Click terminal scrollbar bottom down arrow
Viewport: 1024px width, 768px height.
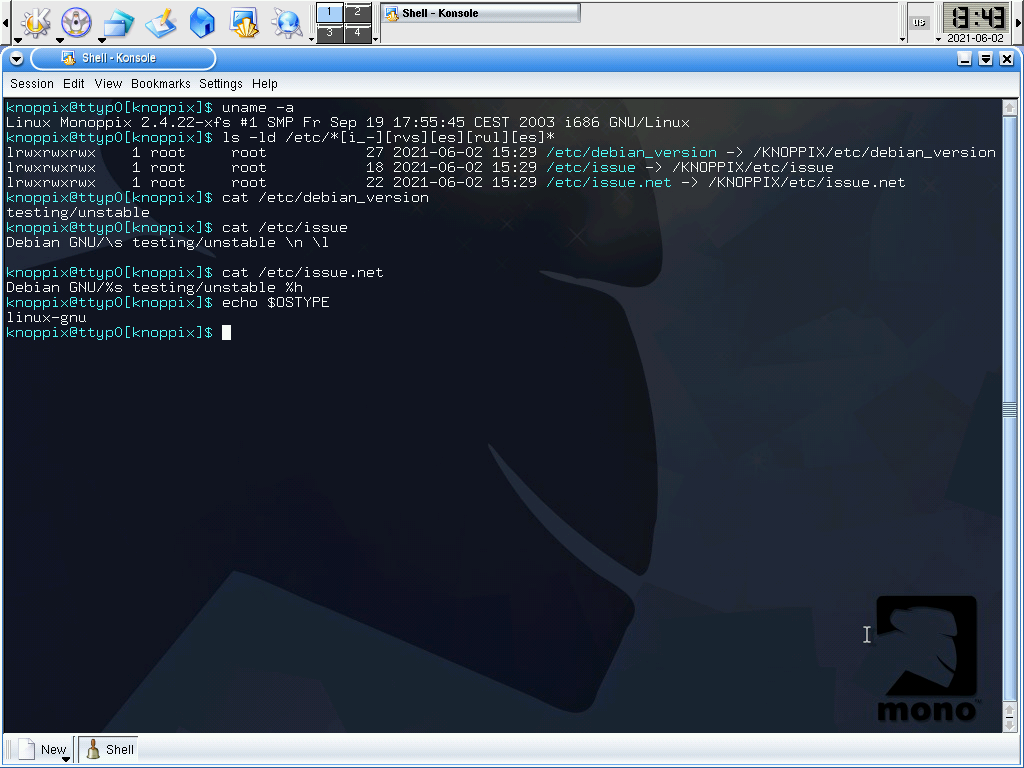click(x=1010, y=724)
